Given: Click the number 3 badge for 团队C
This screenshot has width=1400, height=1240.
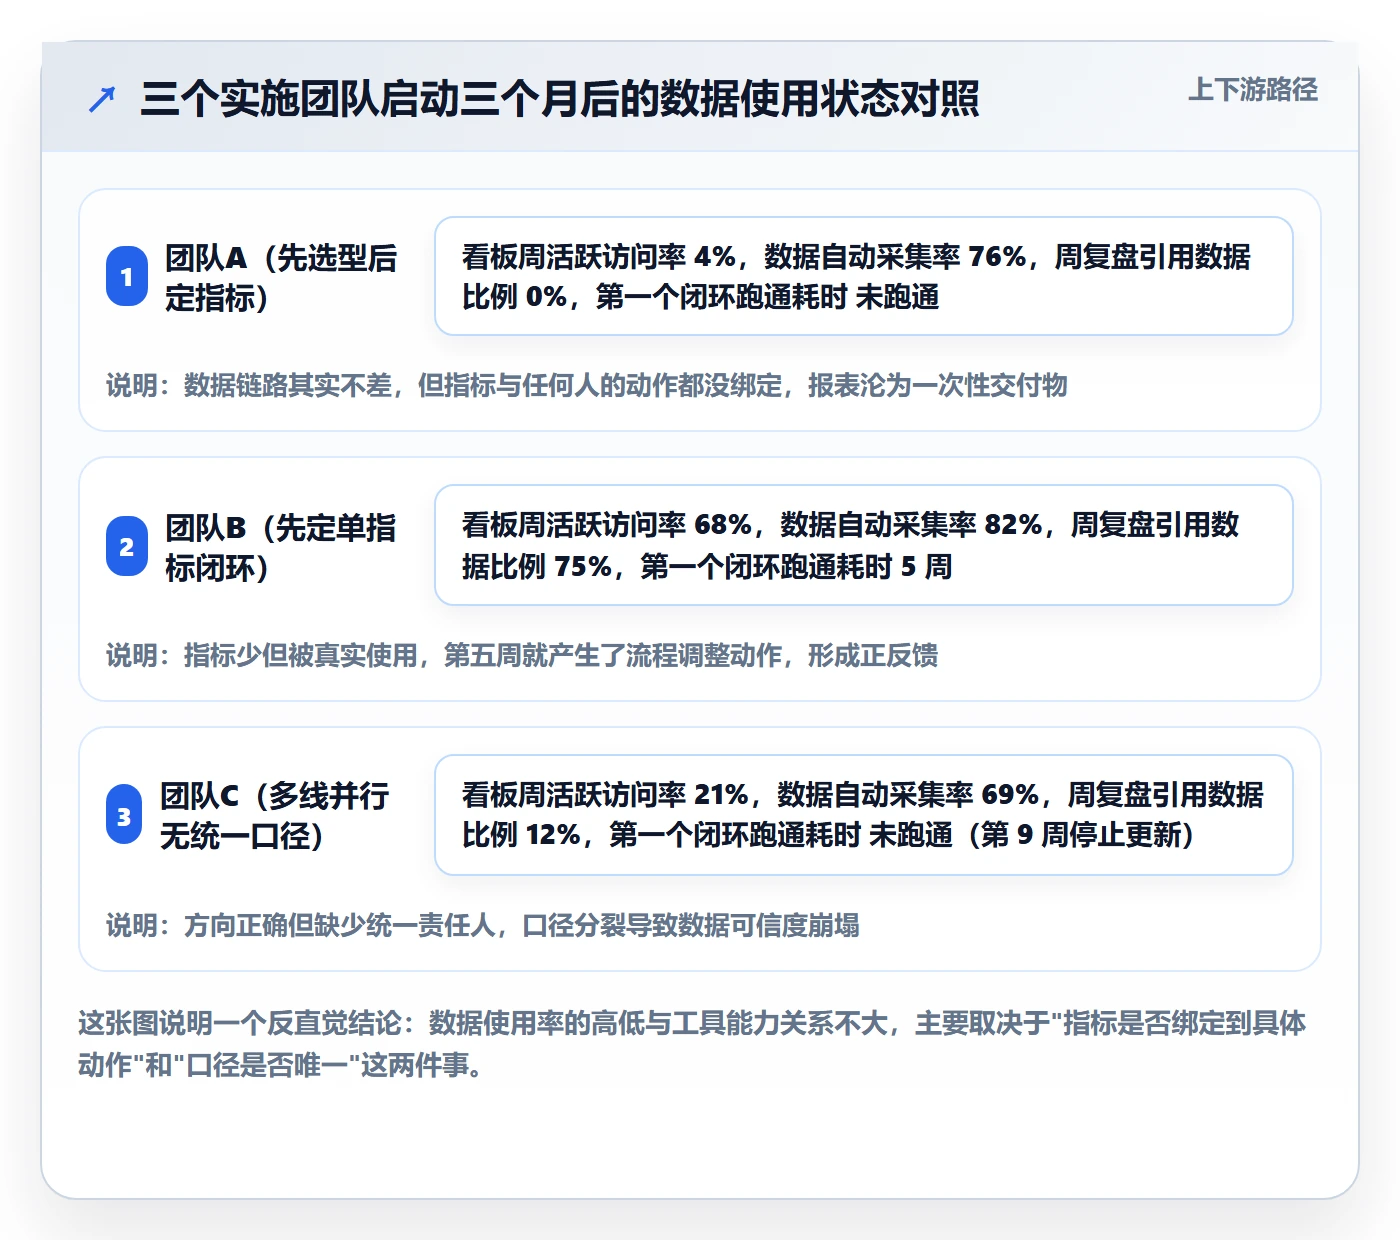Looking at the screenshot, I should pyautogui.click(x=124, y=815).
